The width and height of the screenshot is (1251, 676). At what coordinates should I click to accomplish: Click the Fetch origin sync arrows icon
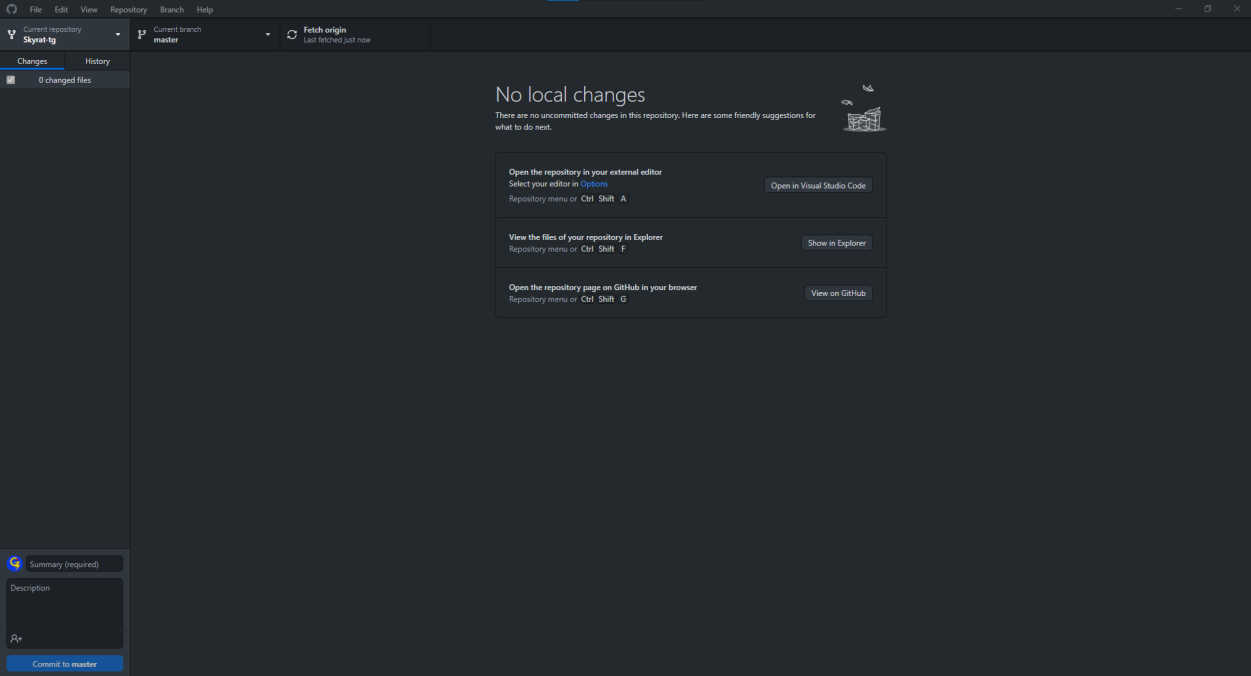coord(292,35)
